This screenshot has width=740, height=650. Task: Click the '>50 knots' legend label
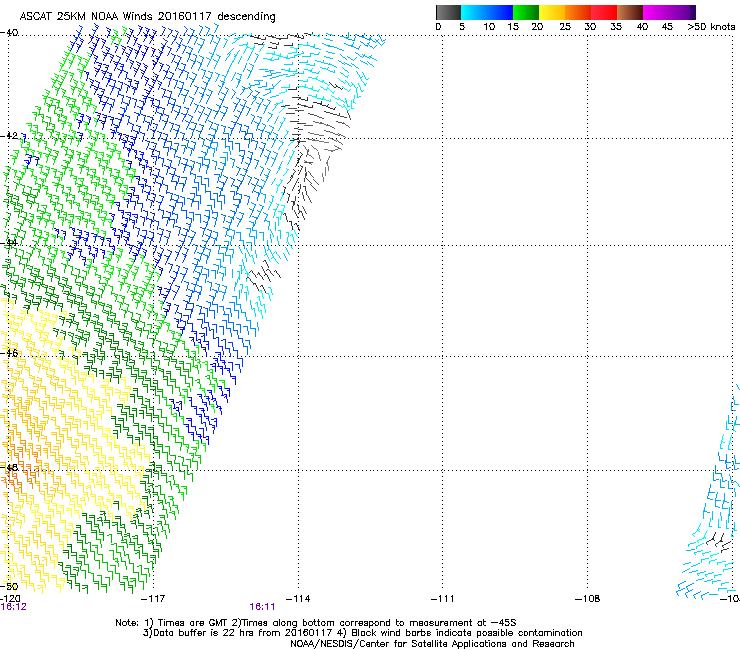[711, 27]
